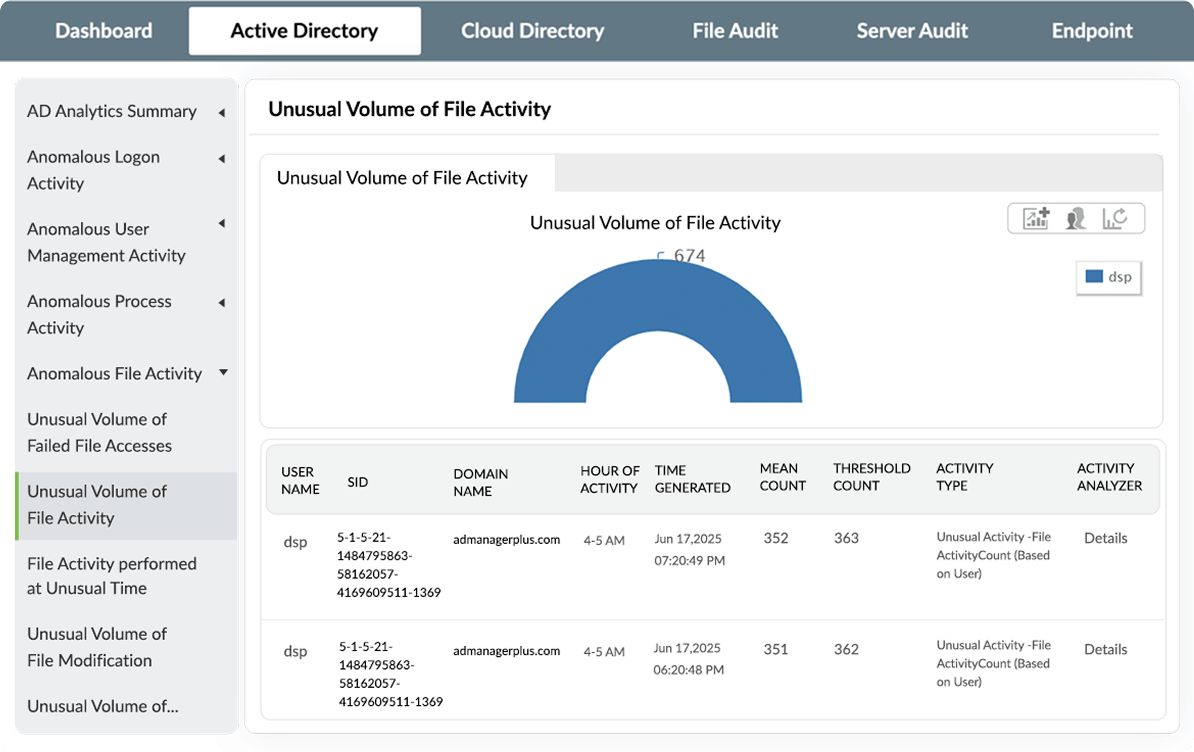Select Unusual Volume of Failed File Accesses
1194x752 pixels.
(99, 432)
